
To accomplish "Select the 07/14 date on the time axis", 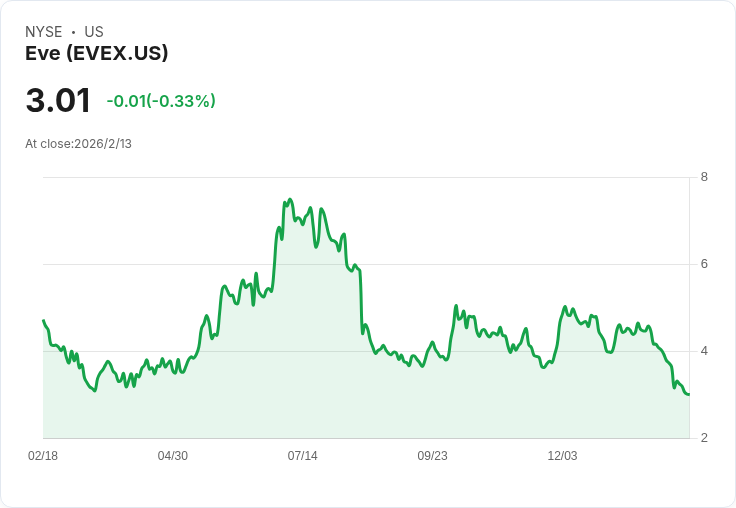I will tap(303, 456).
